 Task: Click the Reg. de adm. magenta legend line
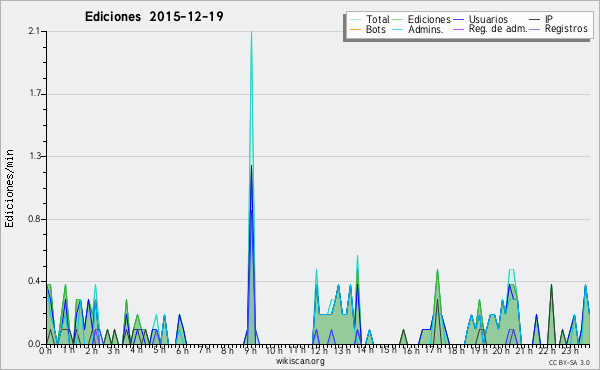click(458, 29)
